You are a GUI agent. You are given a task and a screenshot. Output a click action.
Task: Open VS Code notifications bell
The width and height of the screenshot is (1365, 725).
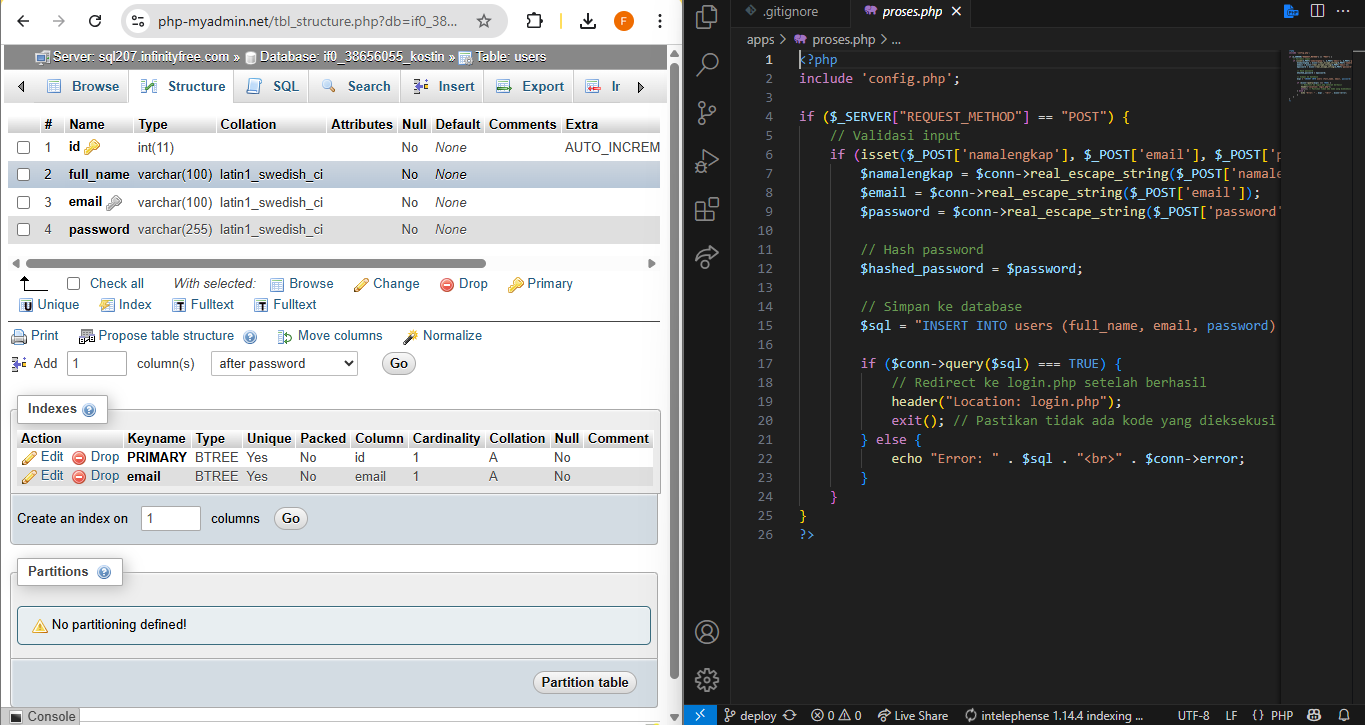pos(1343,716)
